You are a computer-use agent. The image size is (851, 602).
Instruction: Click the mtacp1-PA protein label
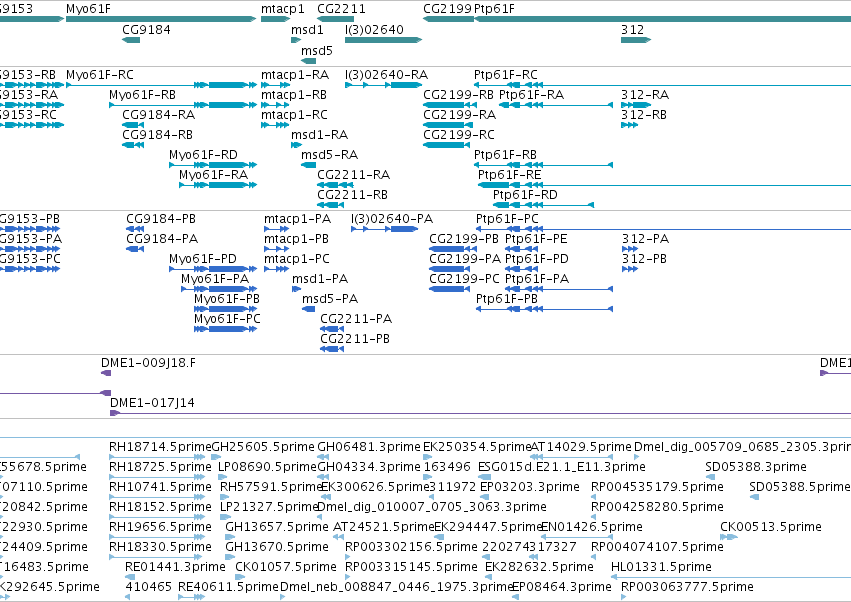click(297, 219)
